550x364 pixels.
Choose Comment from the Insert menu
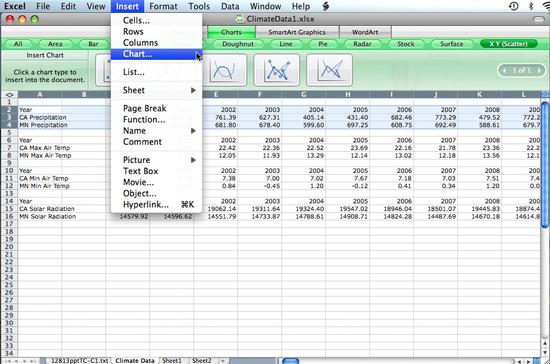(156, 142)
